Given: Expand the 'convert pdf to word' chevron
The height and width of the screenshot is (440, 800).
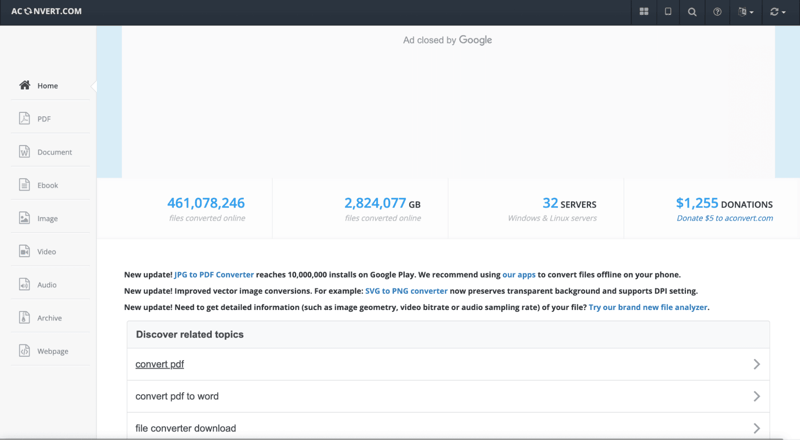Looking at the screenshot, I should (756, 396).
